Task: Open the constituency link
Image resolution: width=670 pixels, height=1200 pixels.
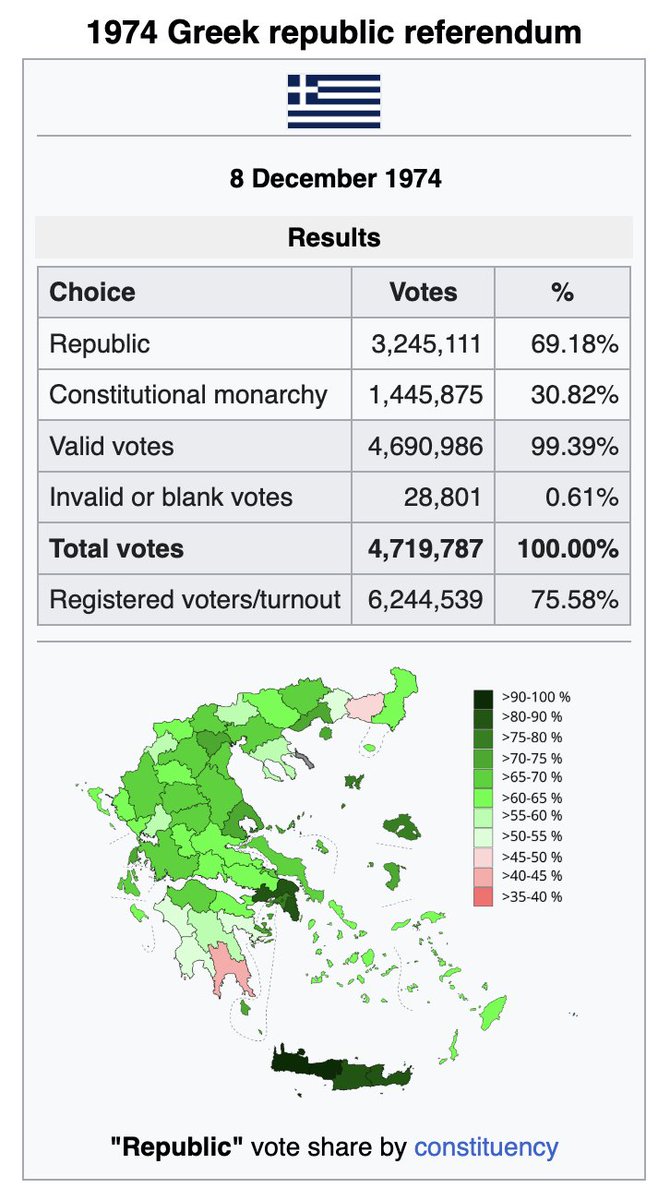Action: [486, 1146]
